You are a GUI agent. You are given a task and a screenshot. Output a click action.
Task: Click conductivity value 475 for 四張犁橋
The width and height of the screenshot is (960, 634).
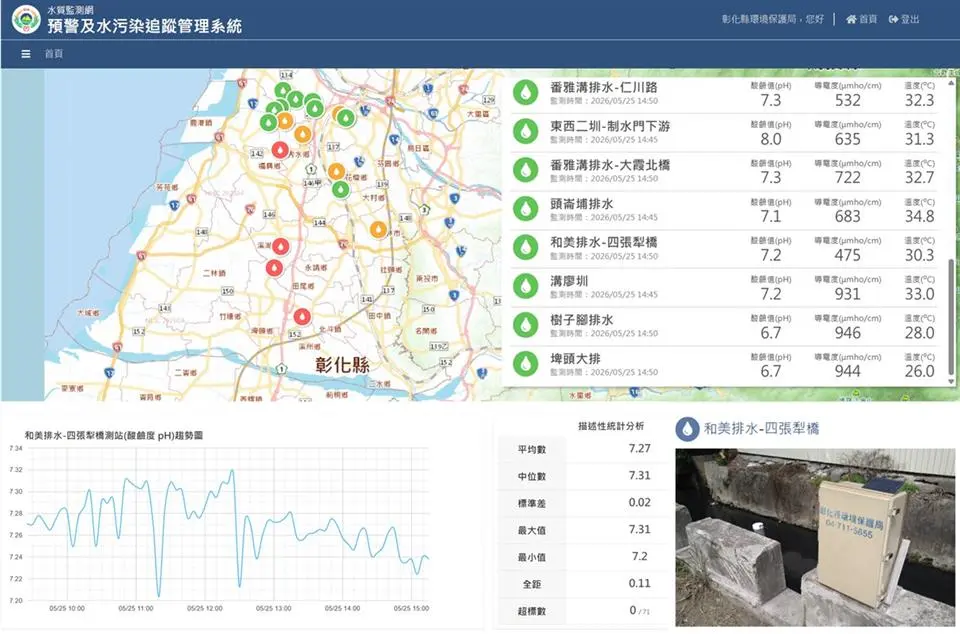(847, 255)
